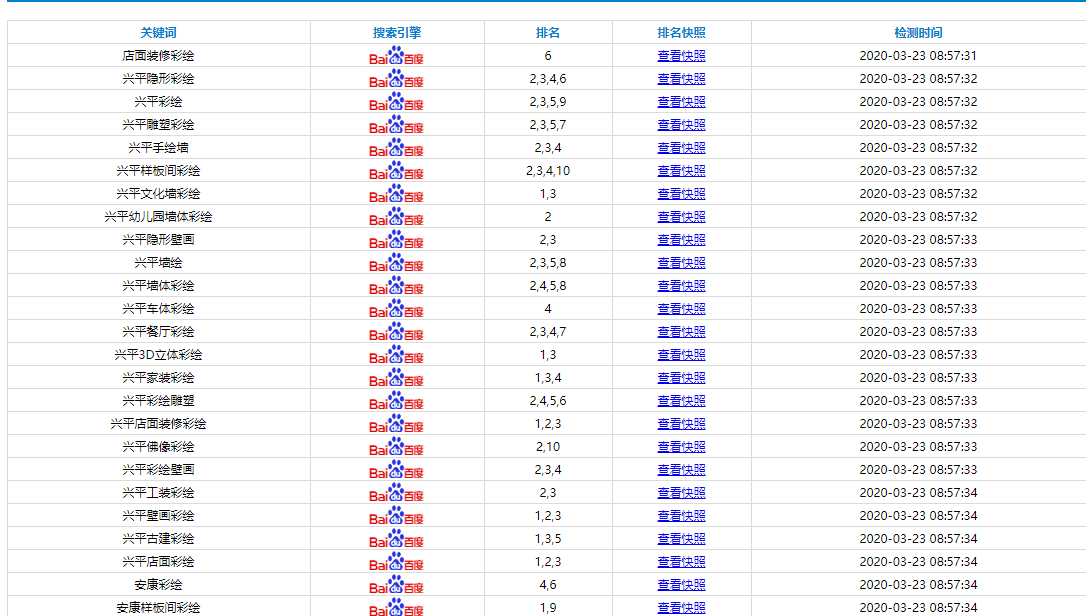
Task: Click the Baidu logo in the 兴平彩绘 row
Action: point(396,101)
